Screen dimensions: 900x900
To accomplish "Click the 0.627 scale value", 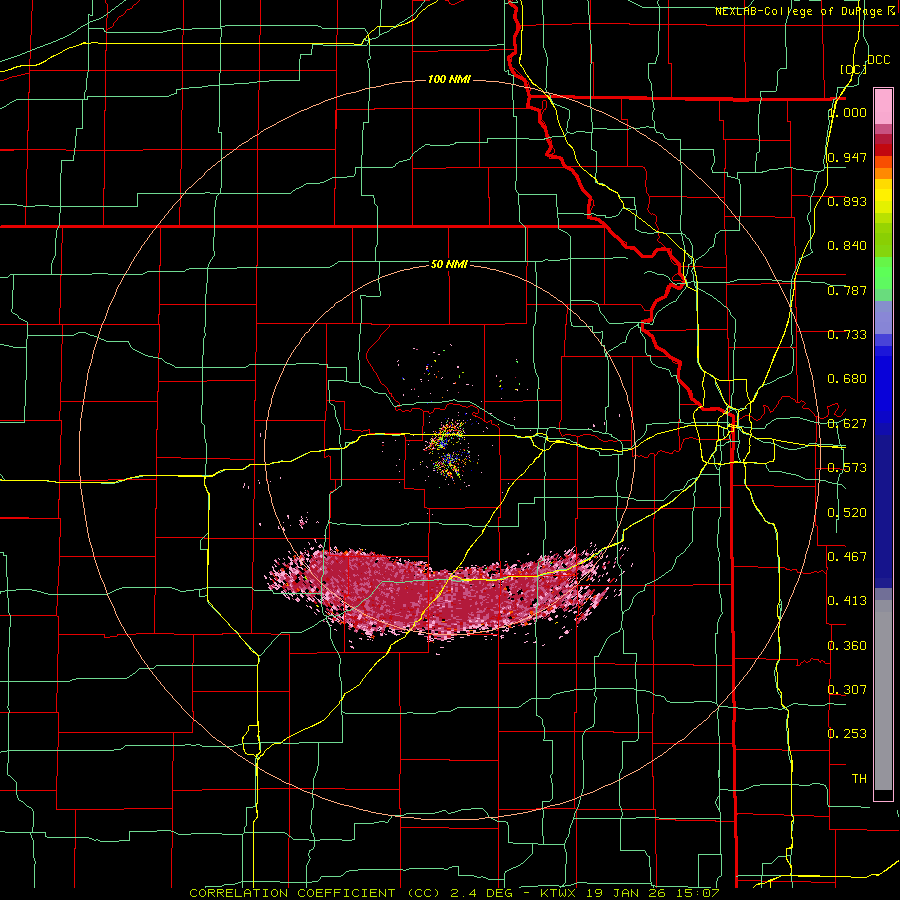I will point(847,424).
